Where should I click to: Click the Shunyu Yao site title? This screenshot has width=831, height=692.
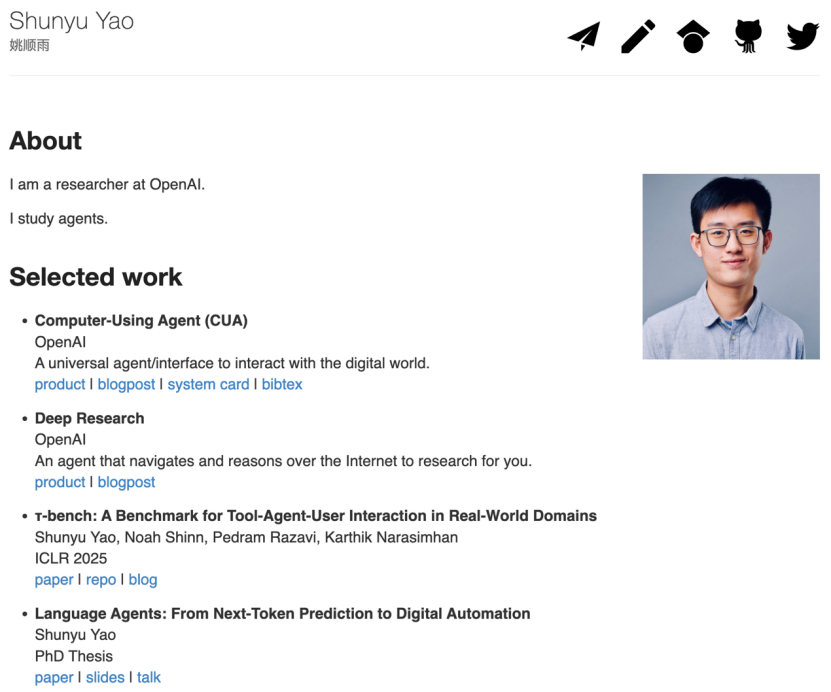click(72, 21)
